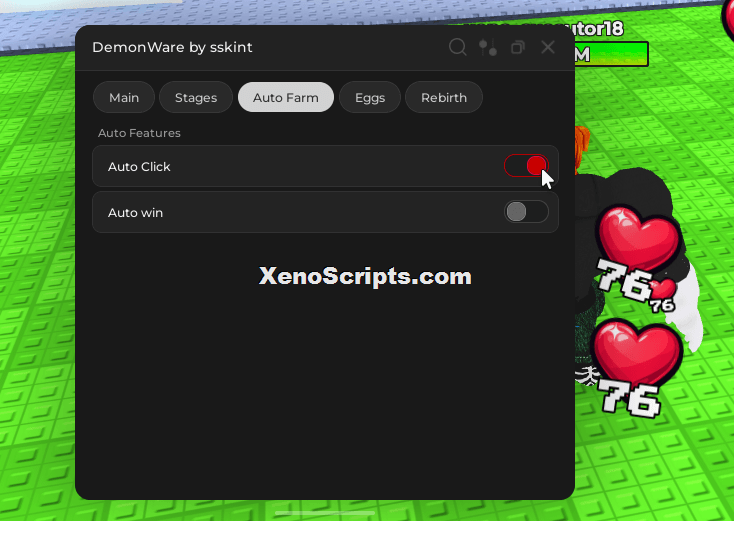734x551 pixels.
Task: Click the DemonWare by sskint title
Action: click(x=172, y=47)
